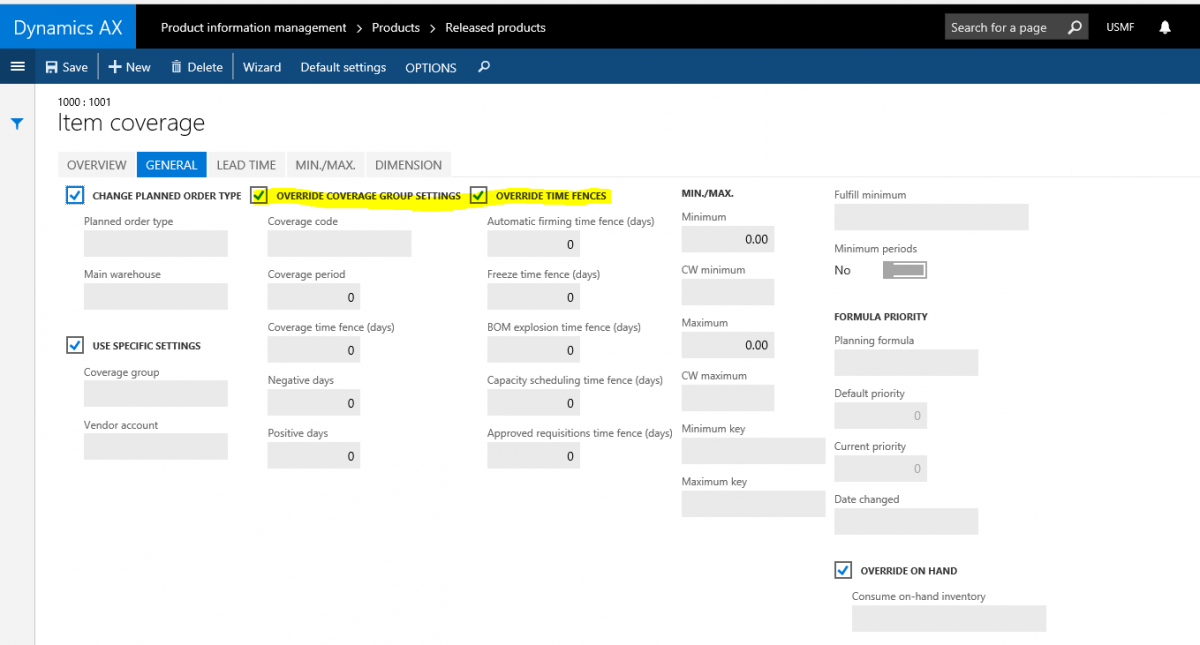
Task: Click Default settings button
Action: 343,67
